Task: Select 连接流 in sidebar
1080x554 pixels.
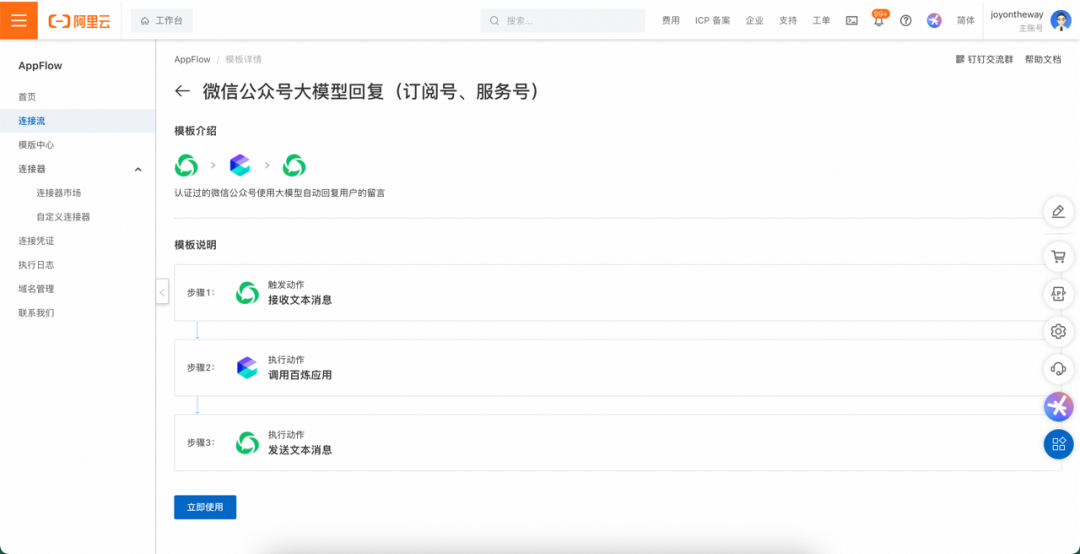Action: point(77,121)
